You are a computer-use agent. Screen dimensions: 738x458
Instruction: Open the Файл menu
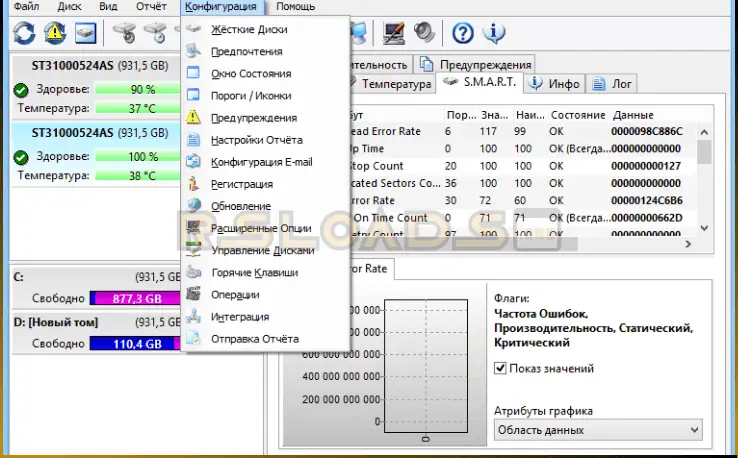pos(27,7)
